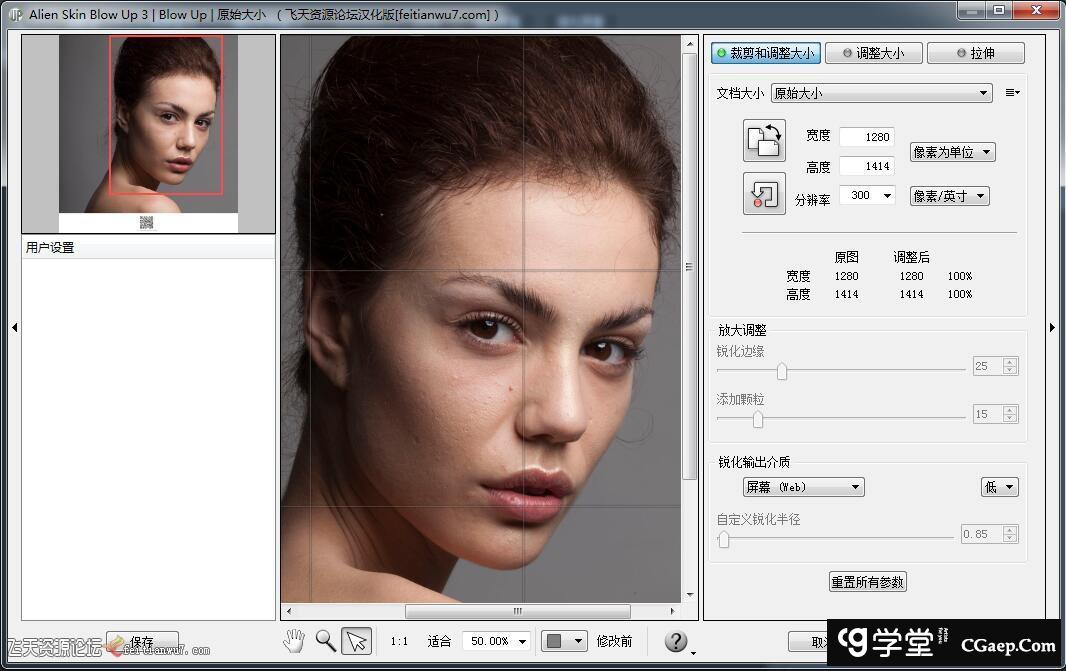Open the preview background color swatch dropdown
The image size is (1066, 671).
563,641
